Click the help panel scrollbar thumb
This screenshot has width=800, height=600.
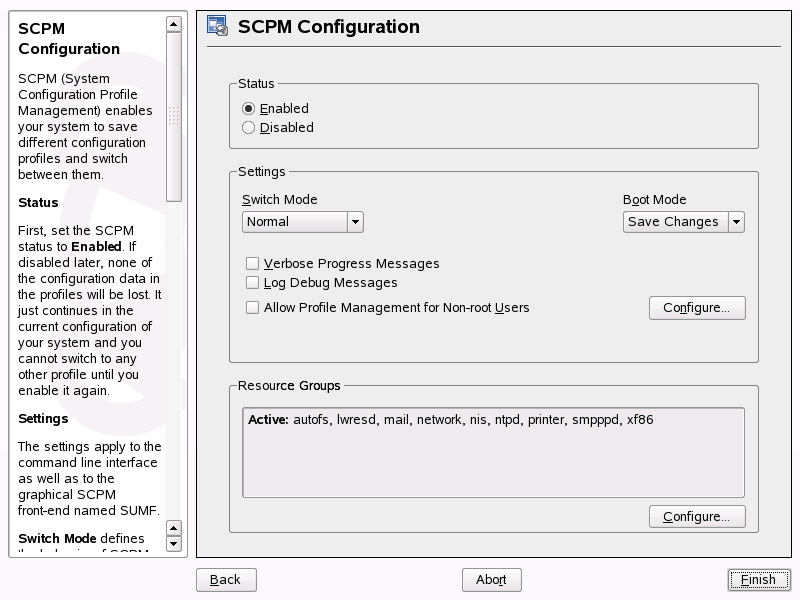point(174,115)
